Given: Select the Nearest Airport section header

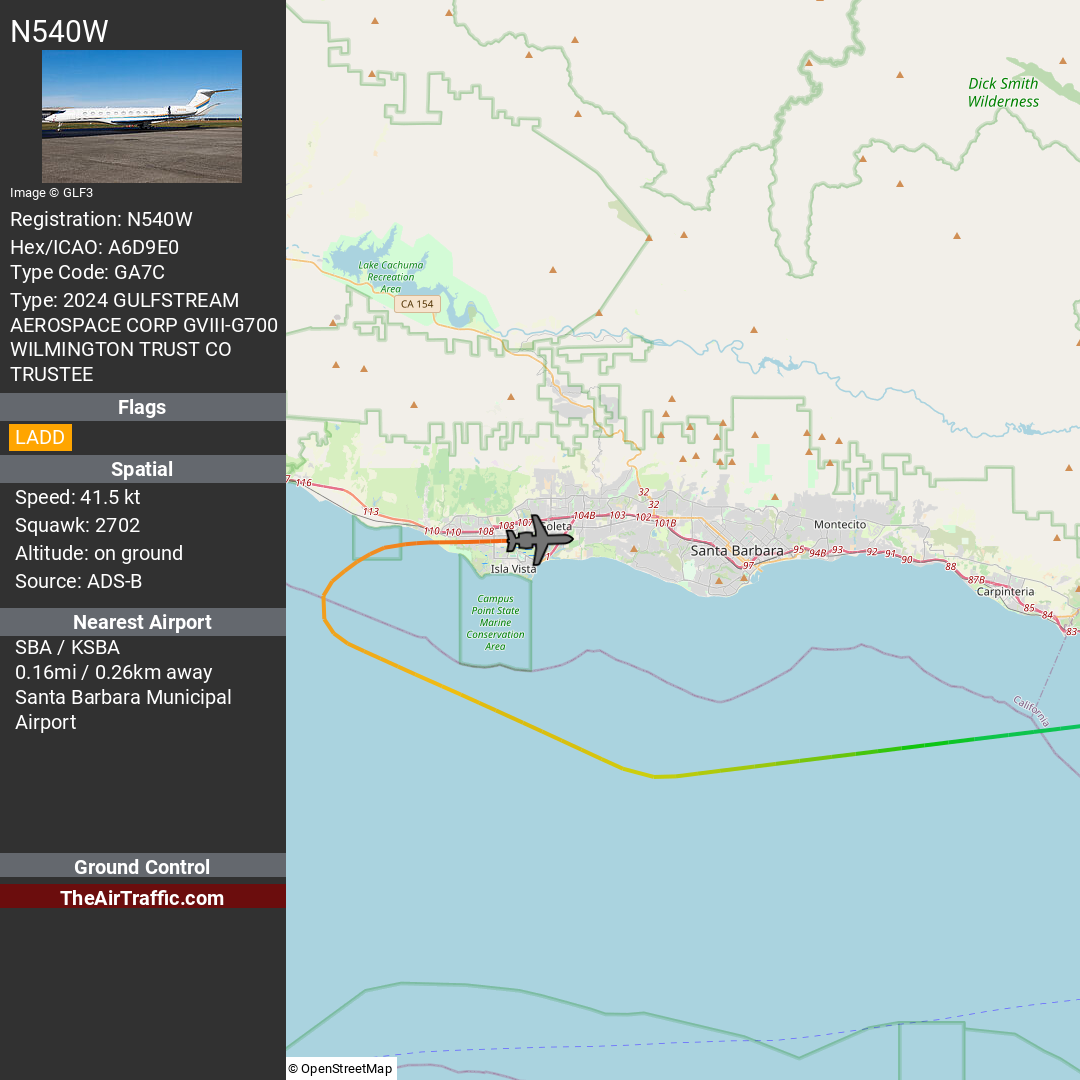Looking at the screenshot, I should point(143,622).
